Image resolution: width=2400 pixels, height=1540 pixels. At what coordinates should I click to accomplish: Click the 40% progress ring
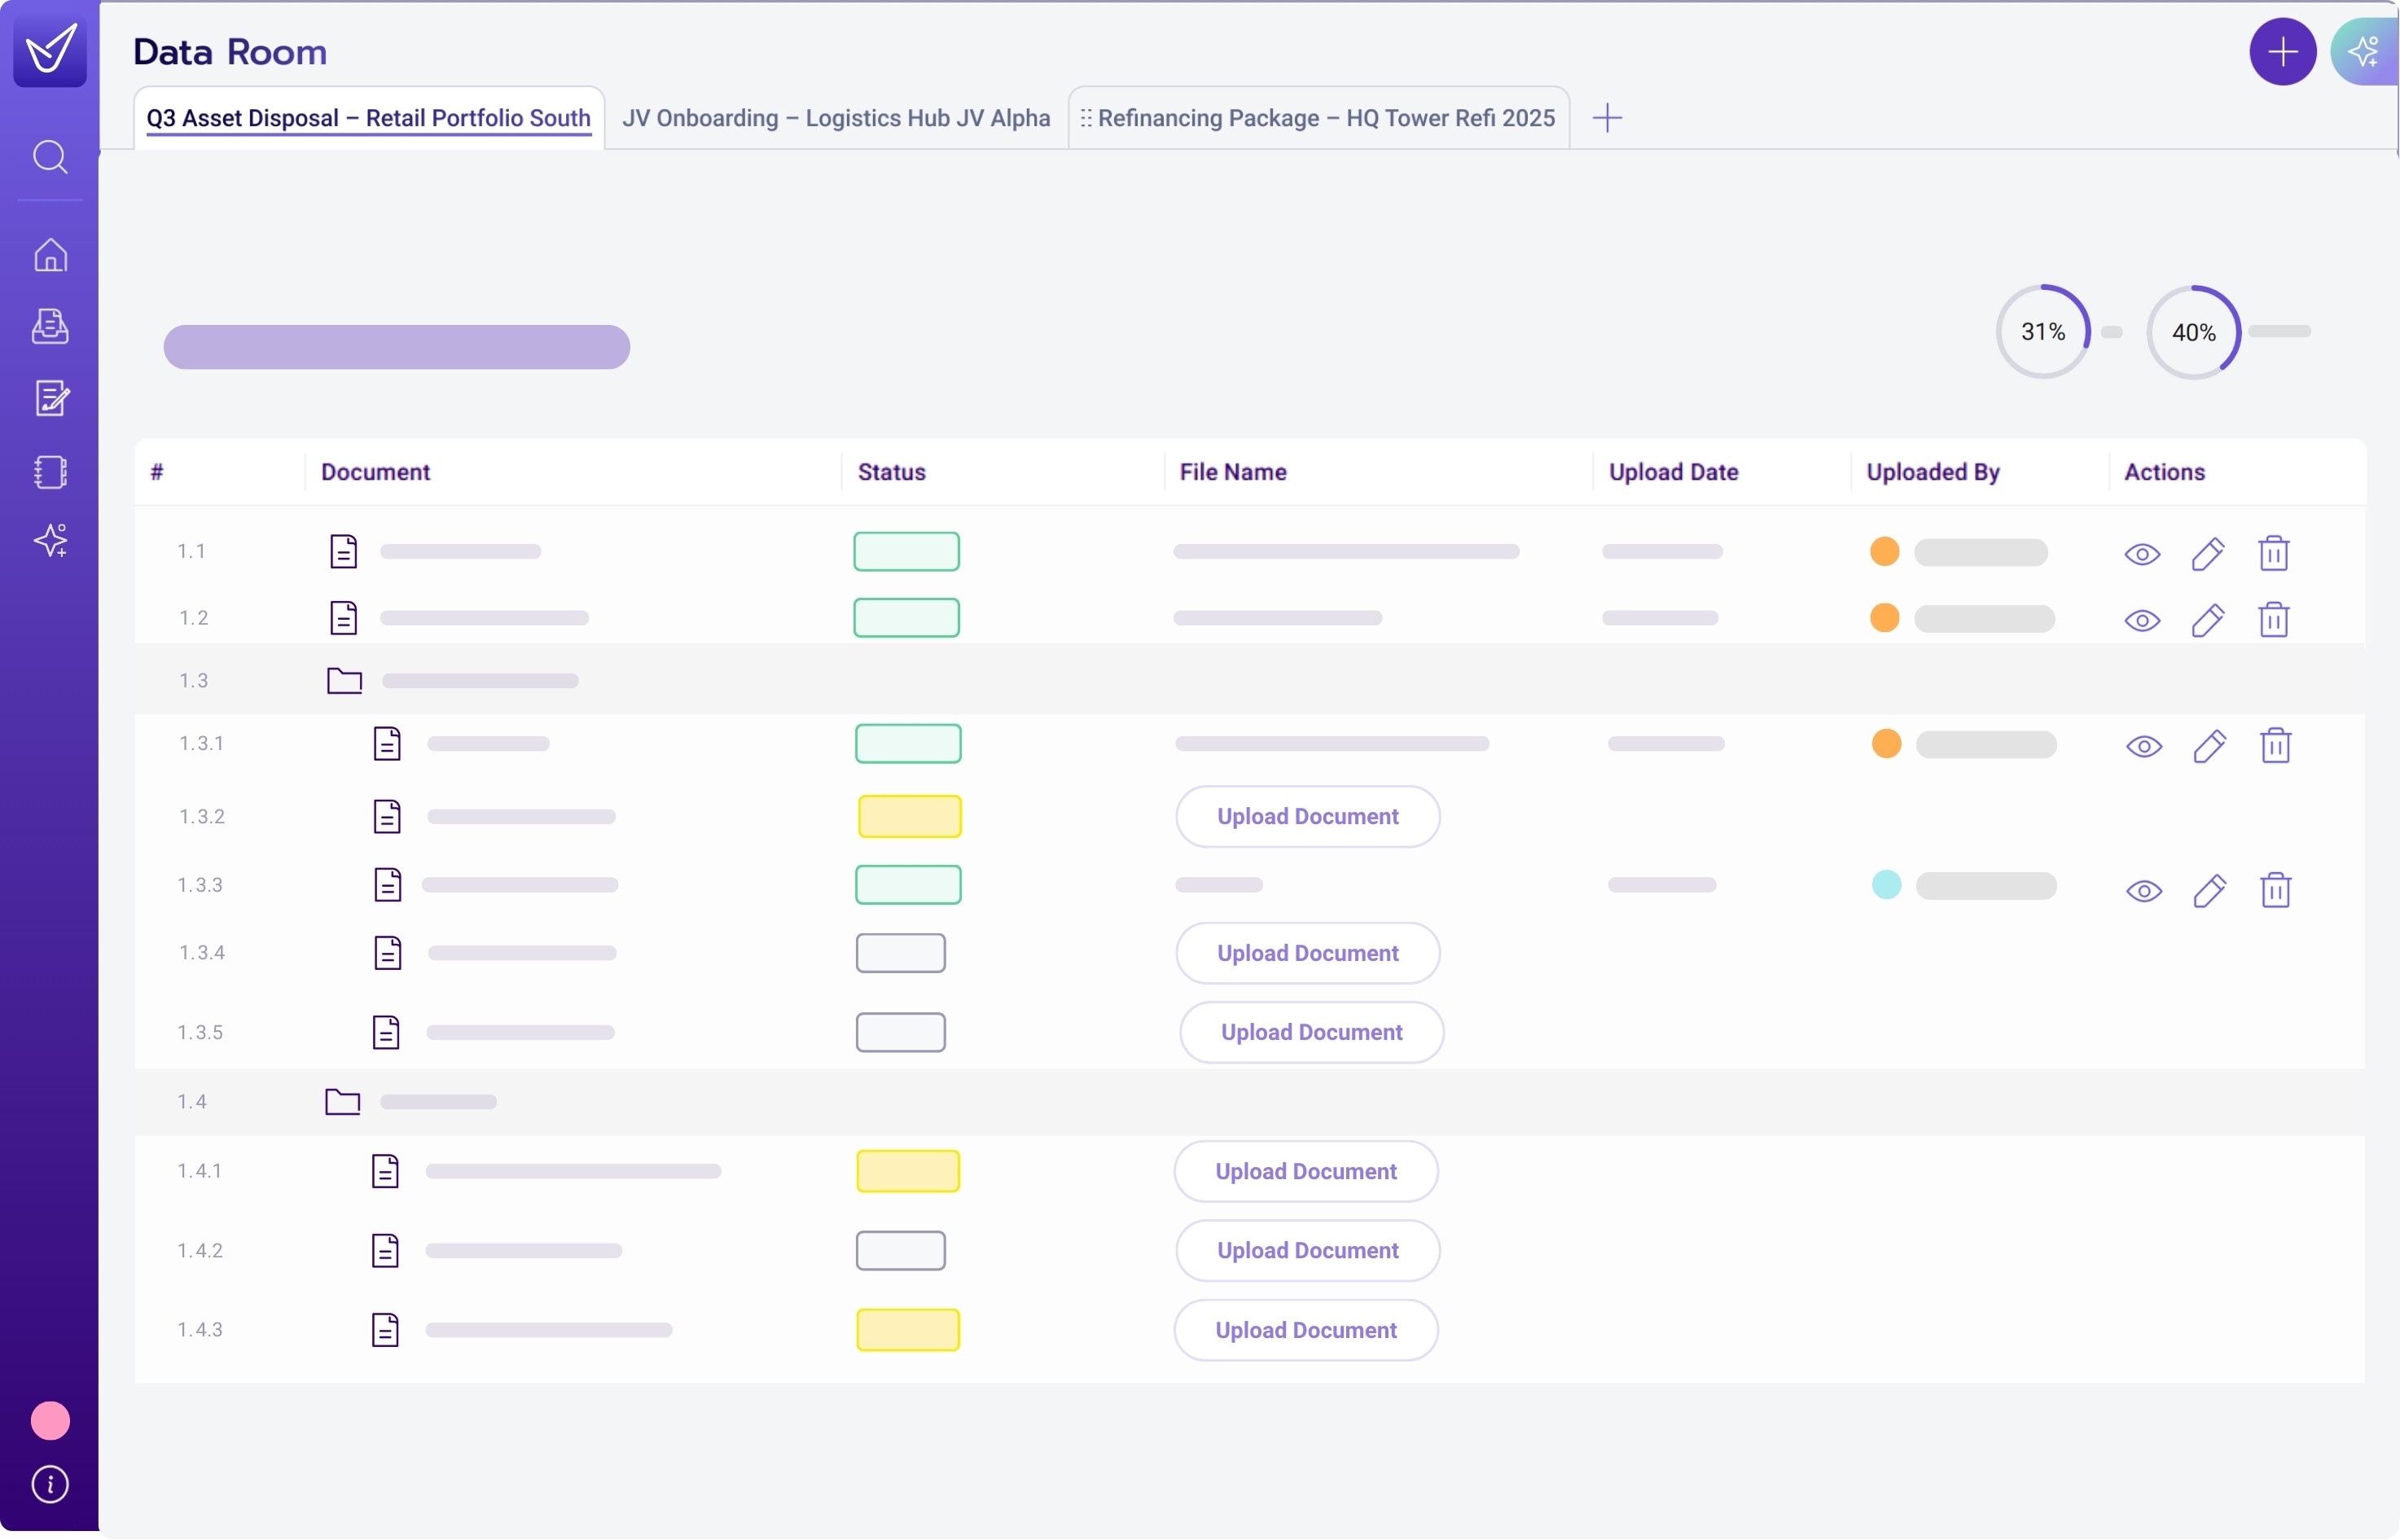(x=2194, y=333)
